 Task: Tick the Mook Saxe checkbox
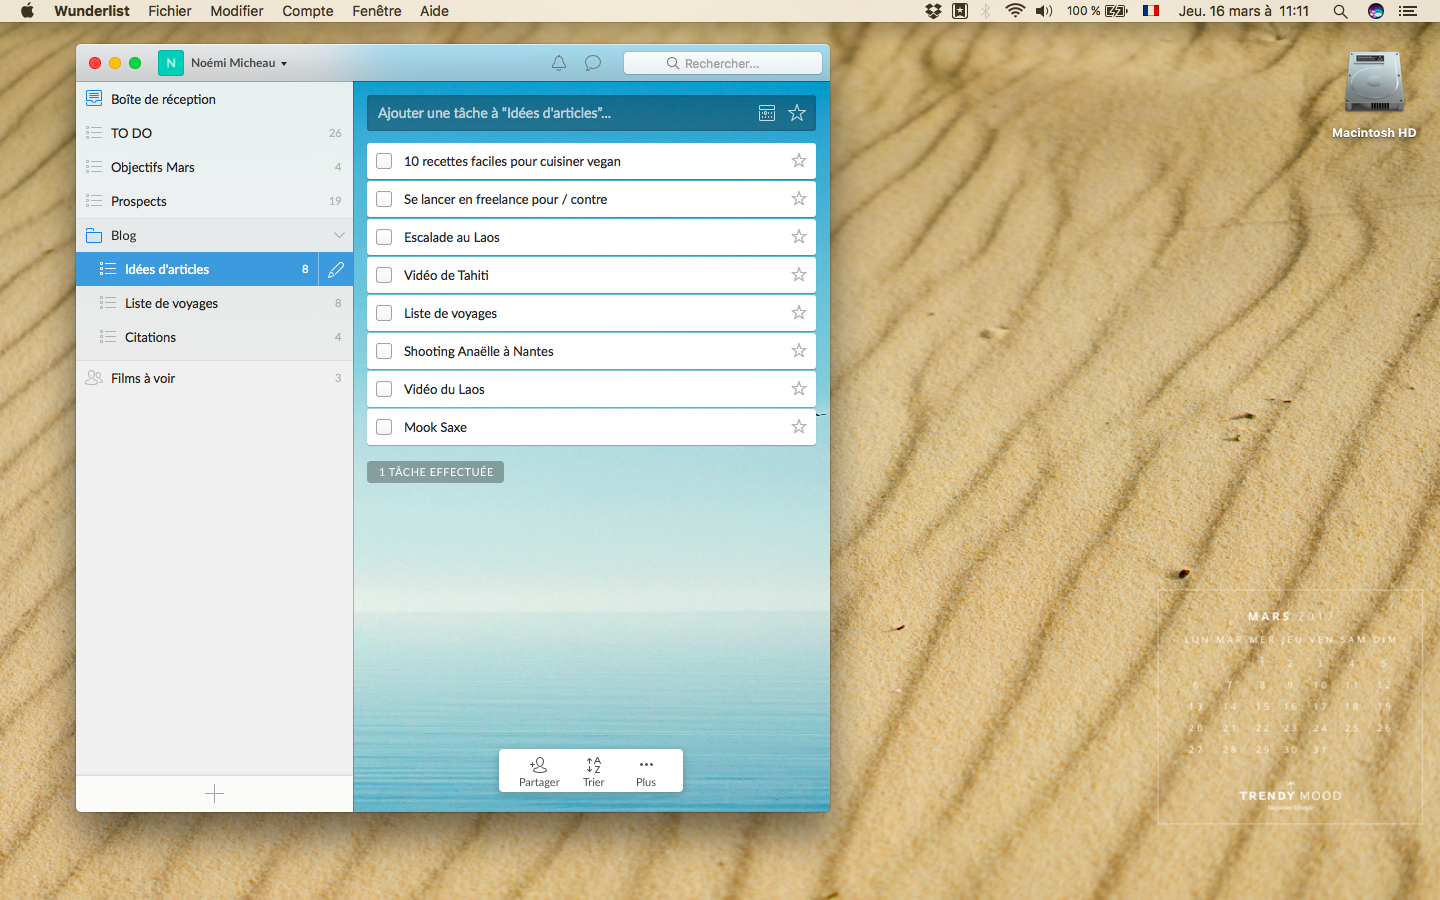tap(384, 427)
